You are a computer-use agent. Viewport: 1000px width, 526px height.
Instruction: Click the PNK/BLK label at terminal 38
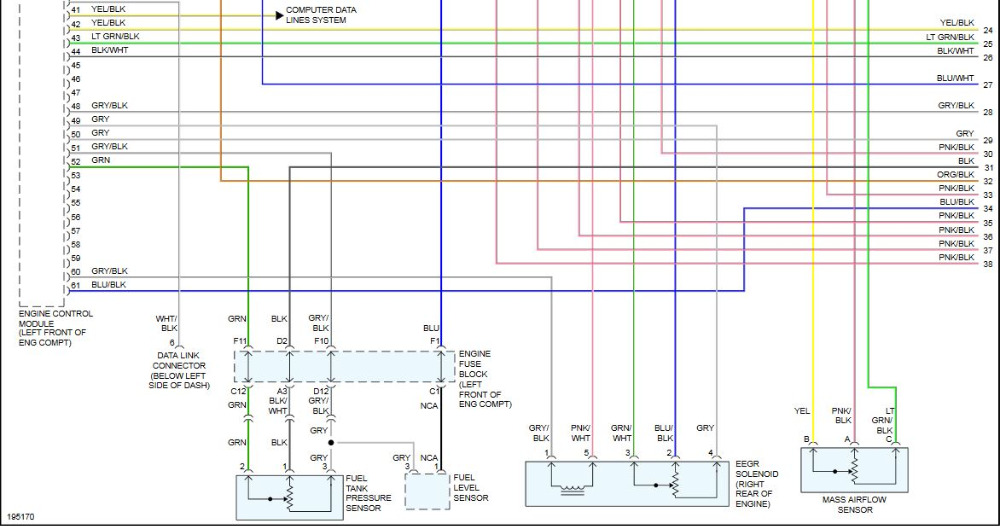coord(957,257)
